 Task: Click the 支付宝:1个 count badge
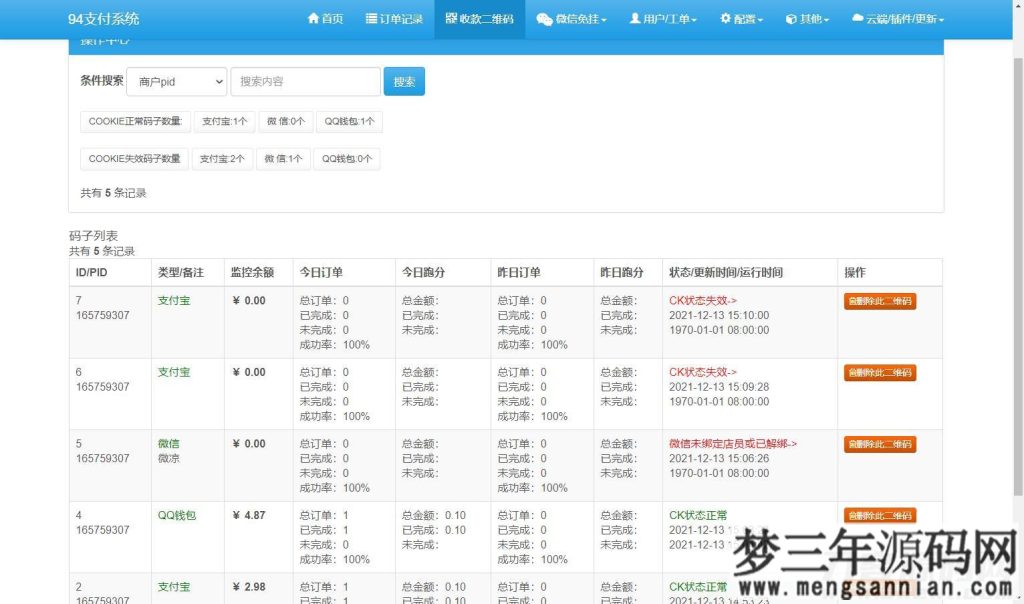click(x=222, y=121)
